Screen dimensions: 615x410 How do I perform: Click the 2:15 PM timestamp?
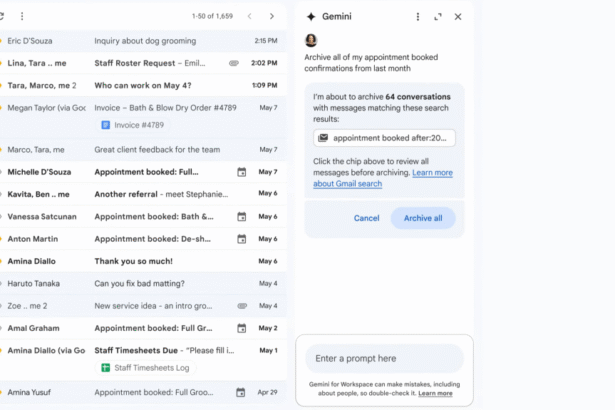[266, 41]
